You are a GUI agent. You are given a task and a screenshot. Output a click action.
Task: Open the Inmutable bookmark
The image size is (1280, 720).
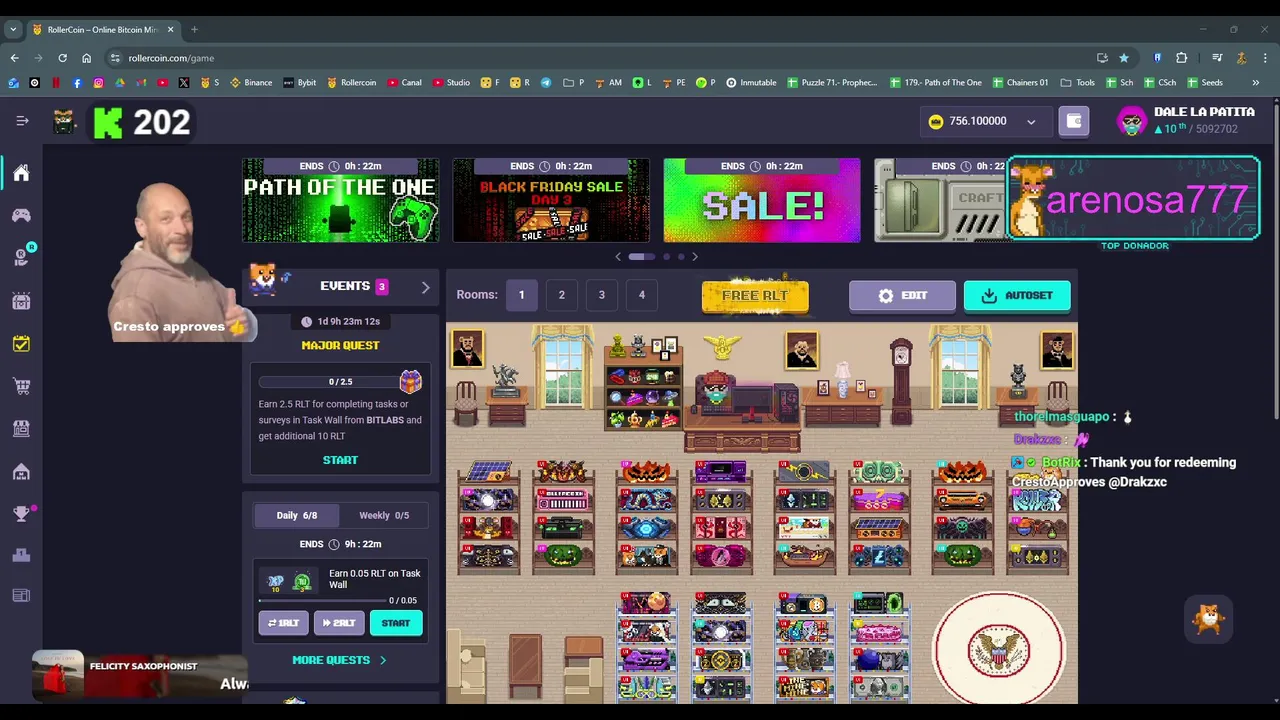pos(751,83)
